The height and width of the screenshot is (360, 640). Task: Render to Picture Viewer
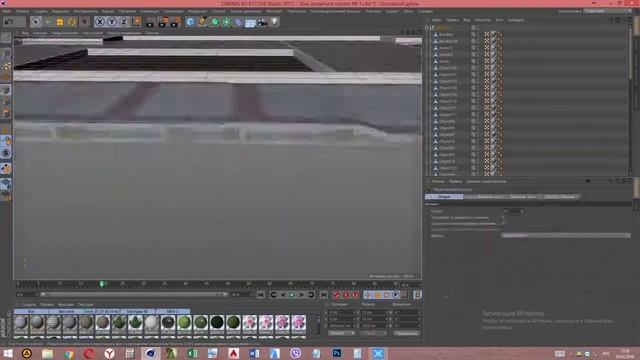coord(163,22)
